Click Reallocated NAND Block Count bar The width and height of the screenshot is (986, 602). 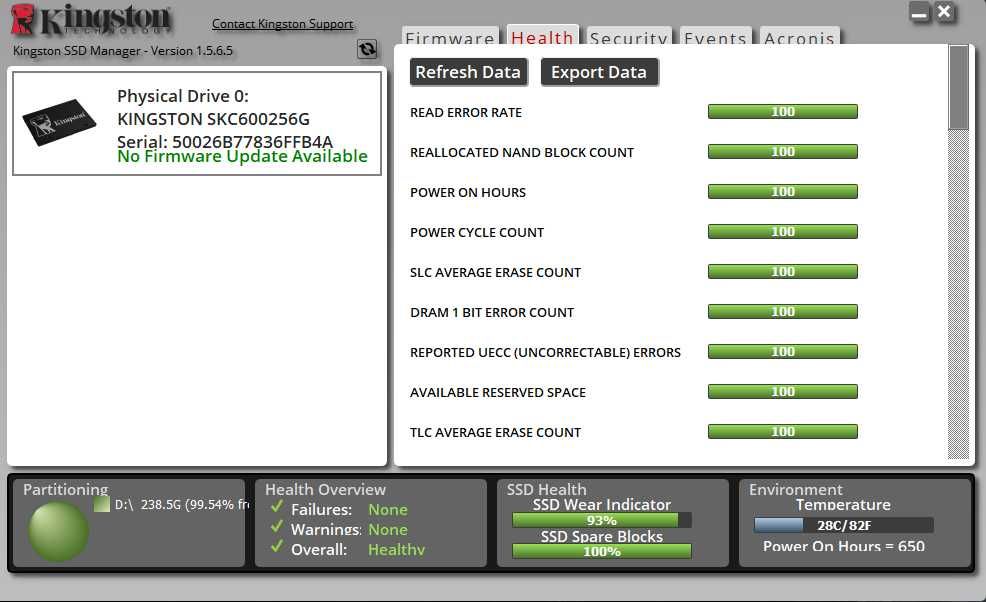(x=783, y=152)
